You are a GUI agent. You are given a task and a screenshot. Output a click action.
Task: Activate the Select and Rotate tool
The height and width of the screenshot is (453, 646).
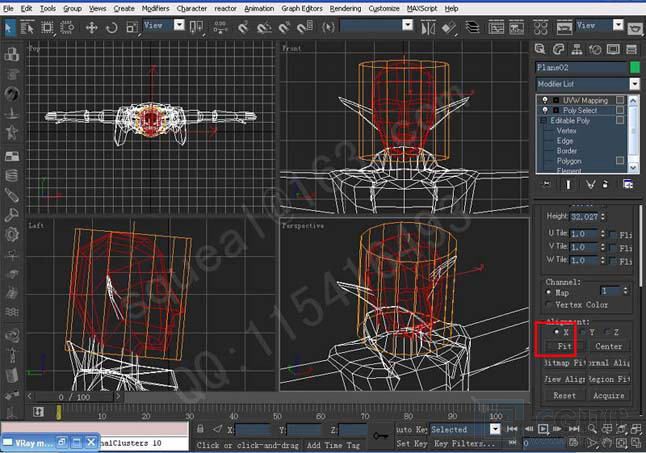pyautogui.click(x=112, y=28)
